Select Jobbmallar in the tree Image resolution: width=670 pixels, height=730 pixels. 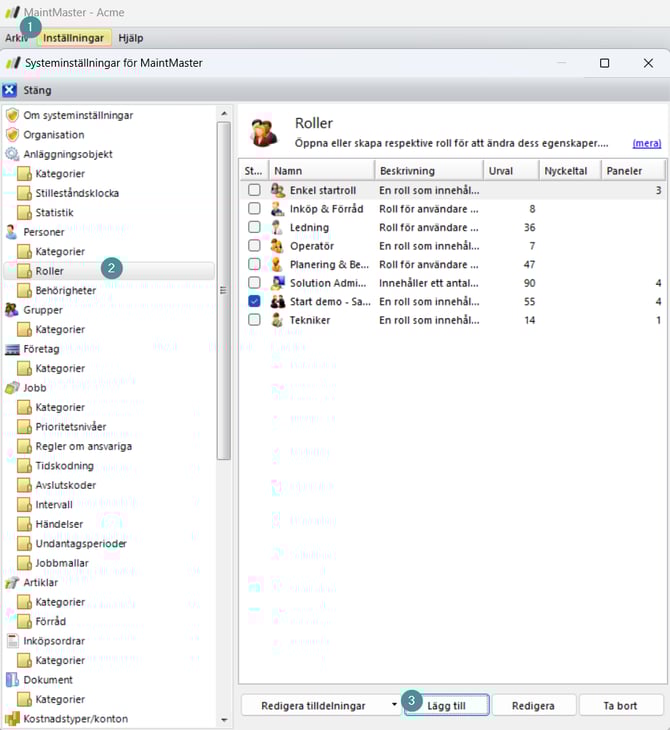point(62,563)
